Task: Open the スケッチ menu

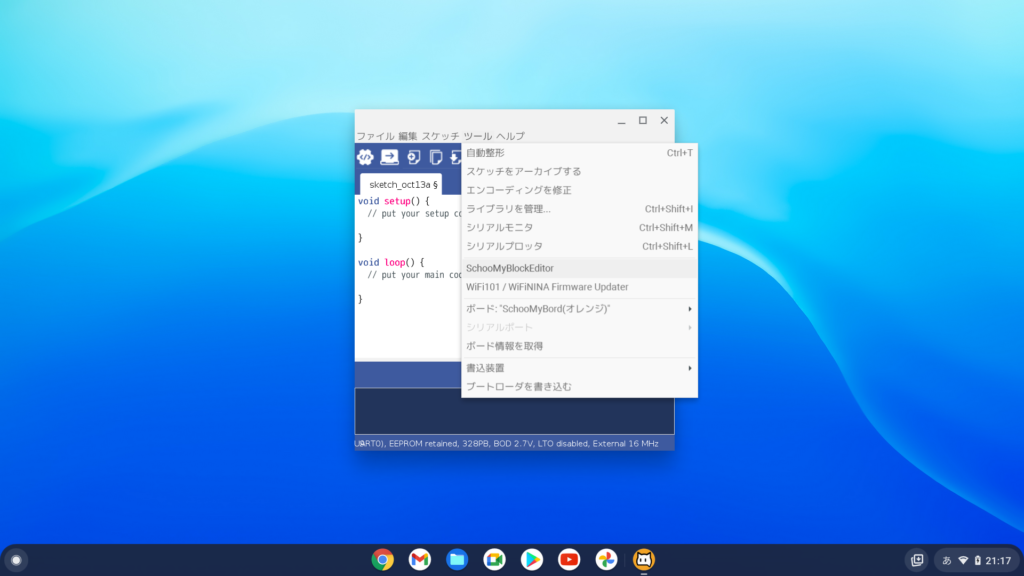Action: [x=440, y=136]
